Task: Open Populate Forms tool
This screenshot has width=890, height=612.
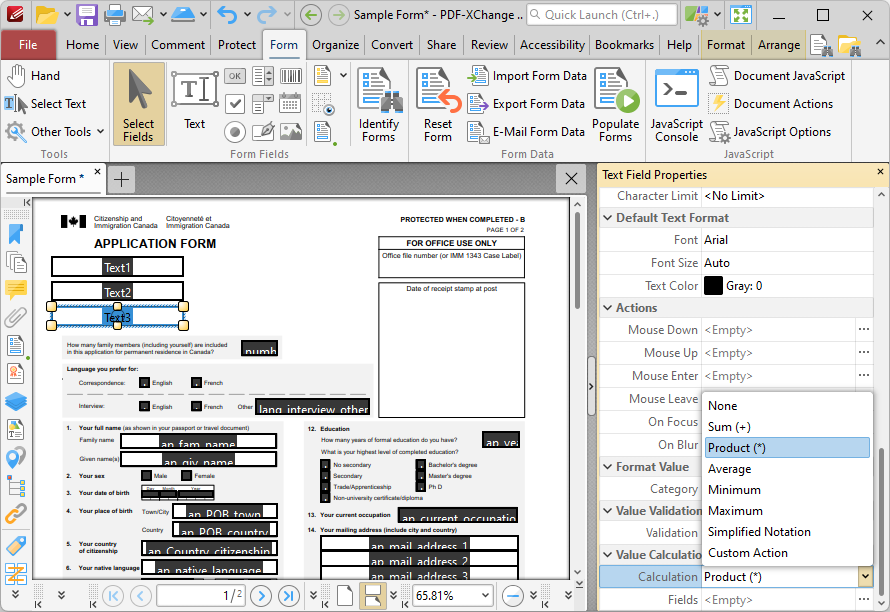Action: [x=616, y=104]
